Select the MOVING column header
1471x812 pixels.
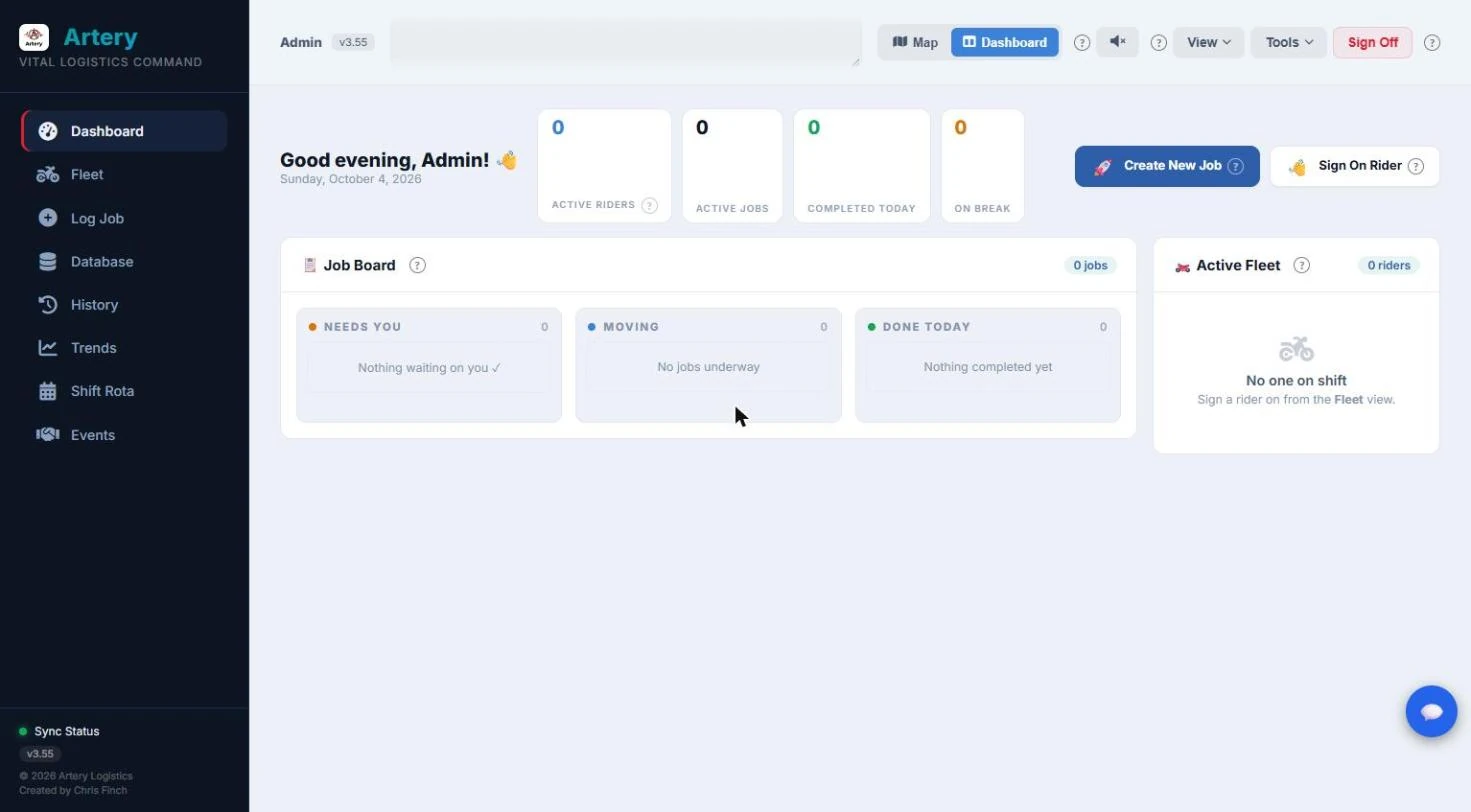tap(708, 327)
